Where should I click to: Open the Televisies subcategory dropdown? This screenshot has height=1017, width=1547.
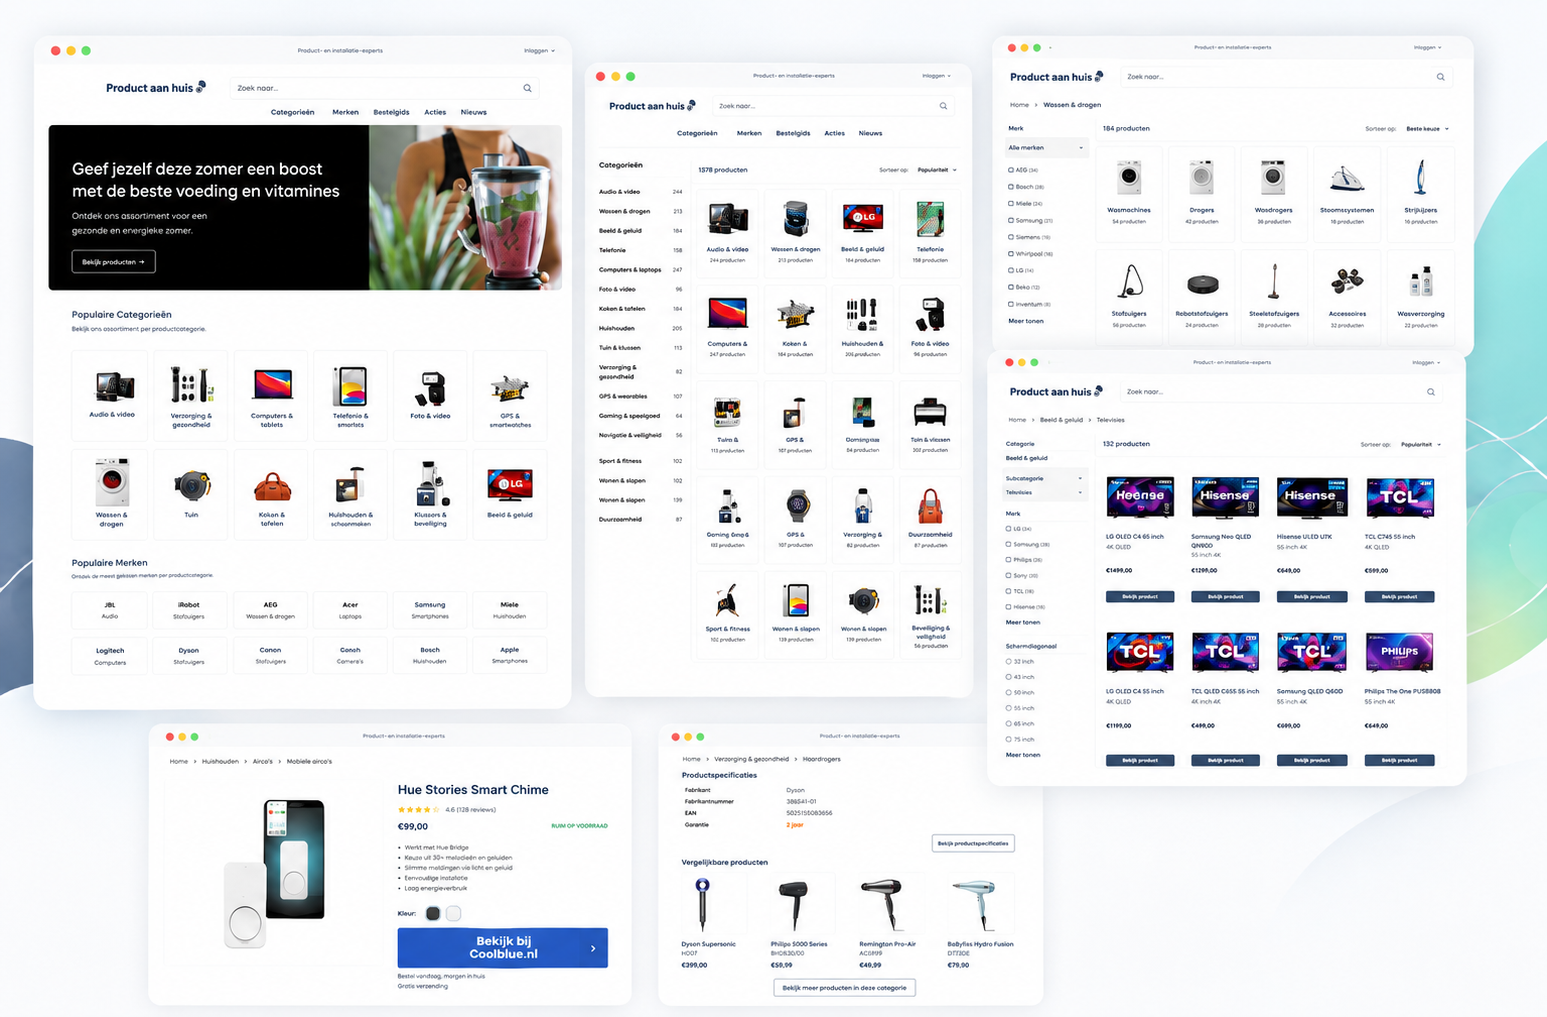1044,492
